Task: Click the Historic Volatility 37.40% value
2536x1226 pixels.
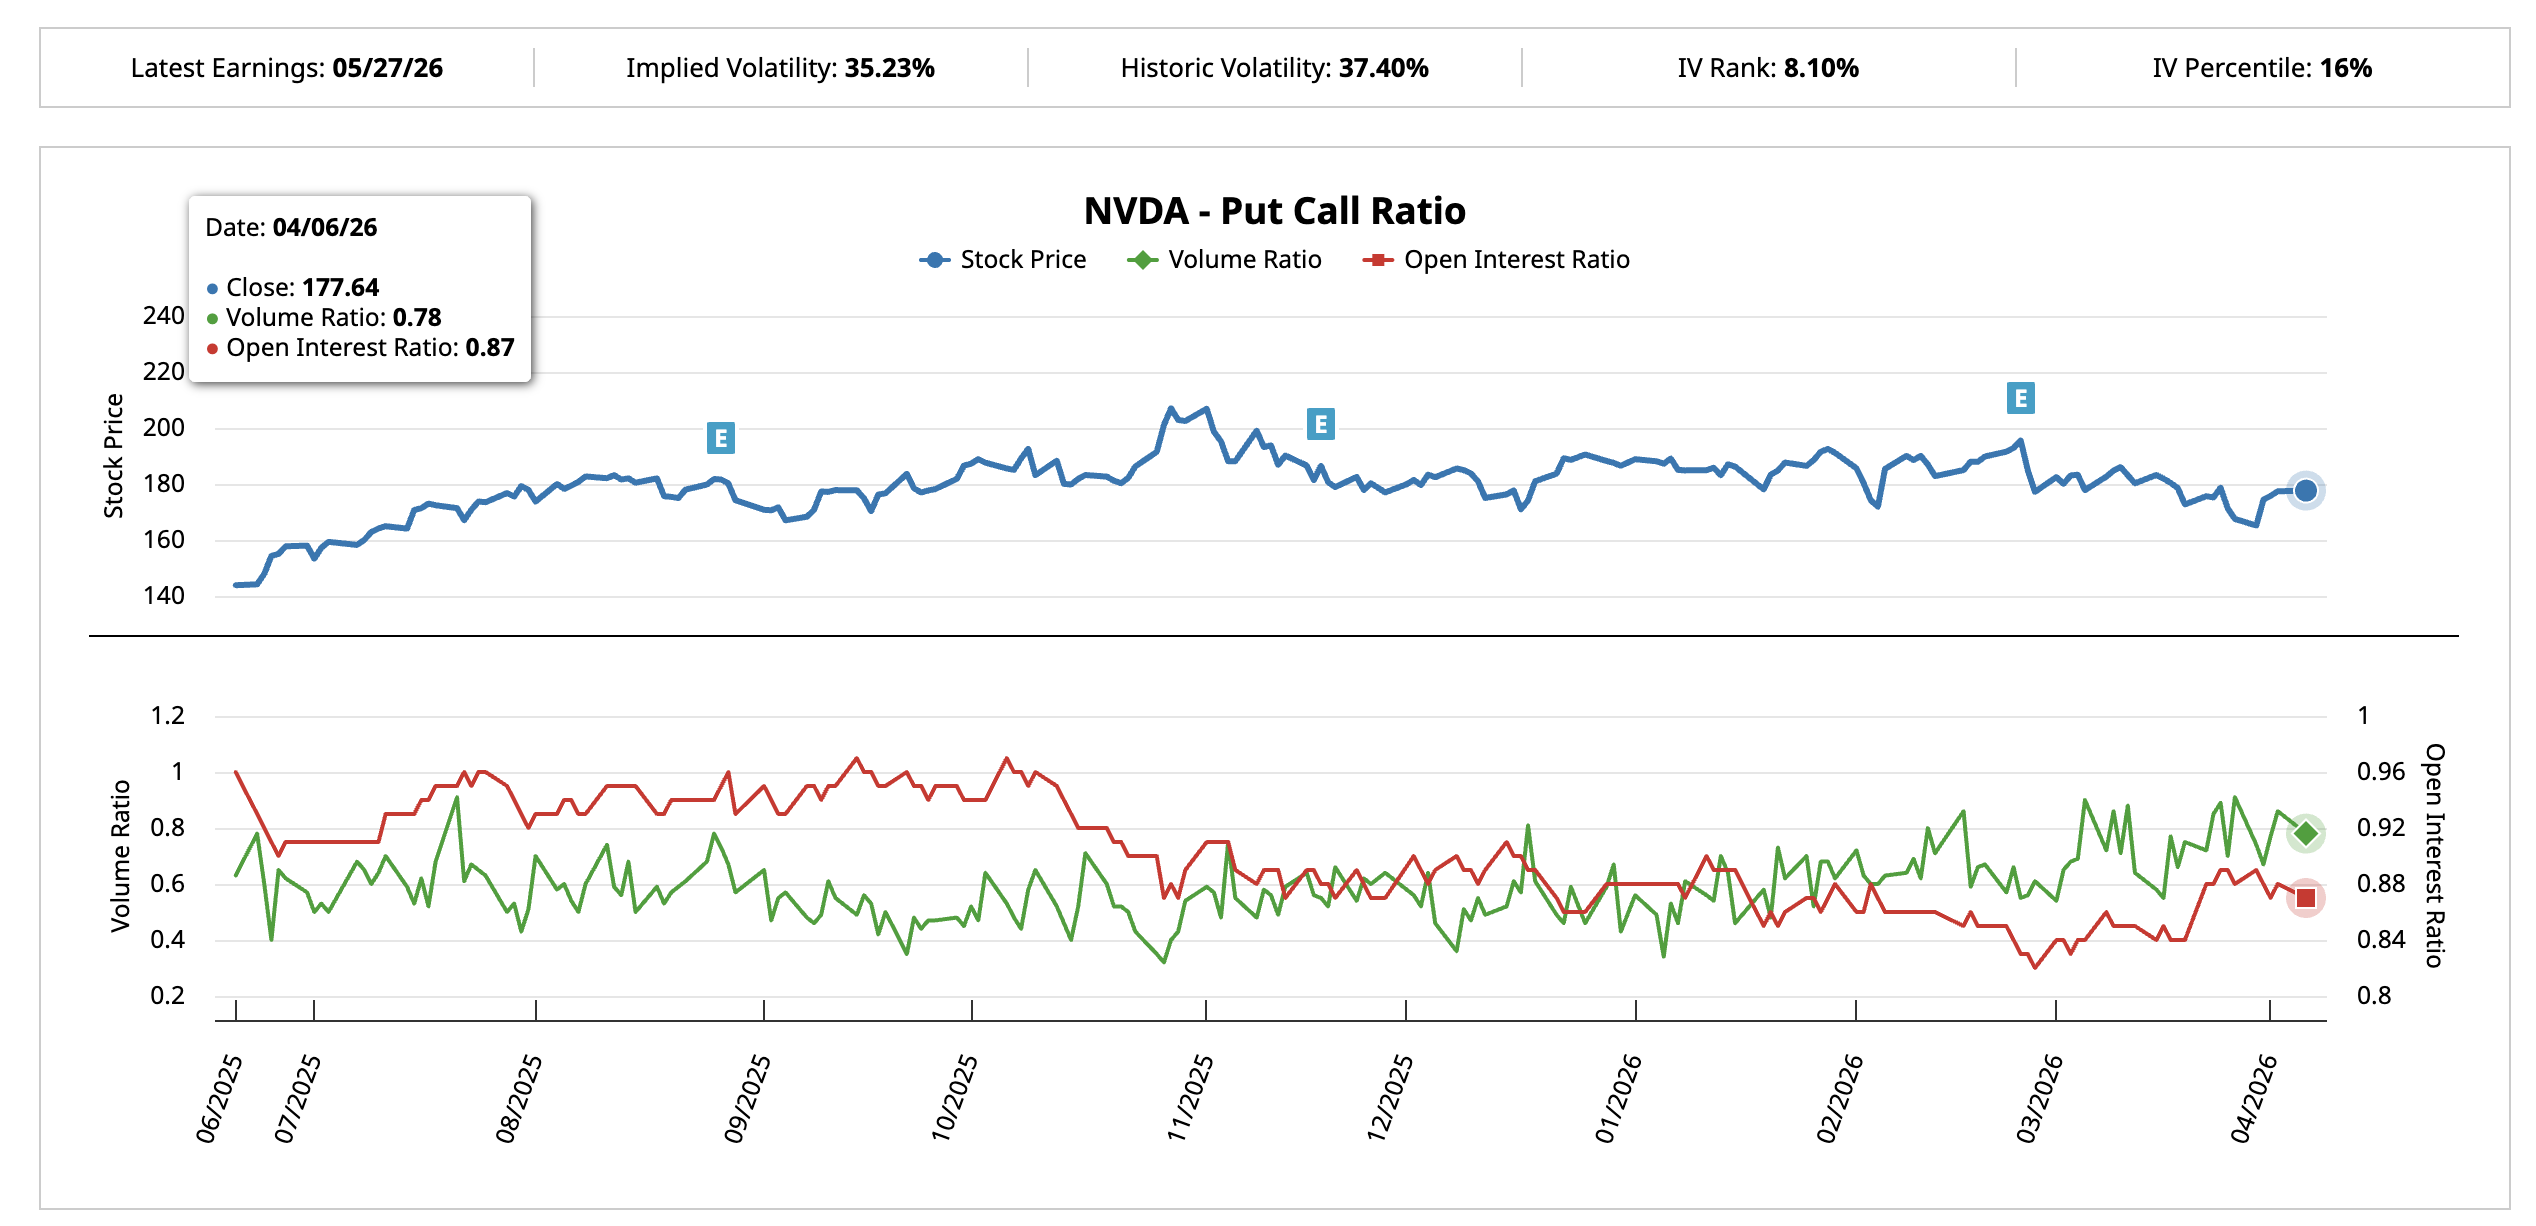Action: pos(1383,68)
